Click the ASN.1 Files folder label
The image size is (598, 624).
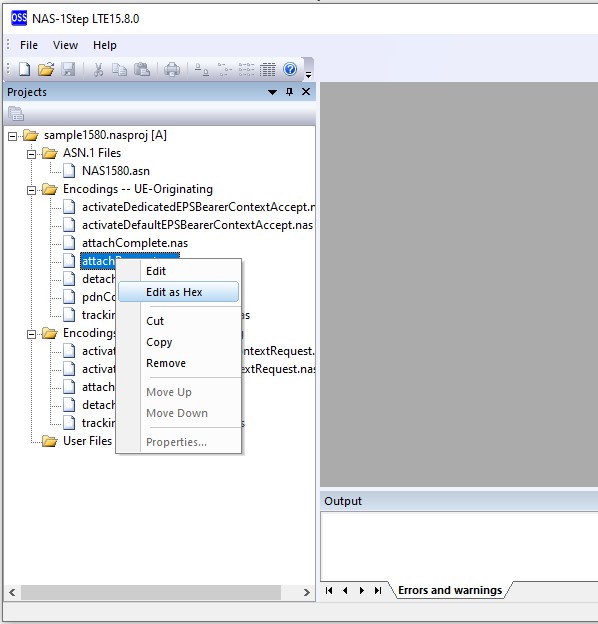point(92,153)
